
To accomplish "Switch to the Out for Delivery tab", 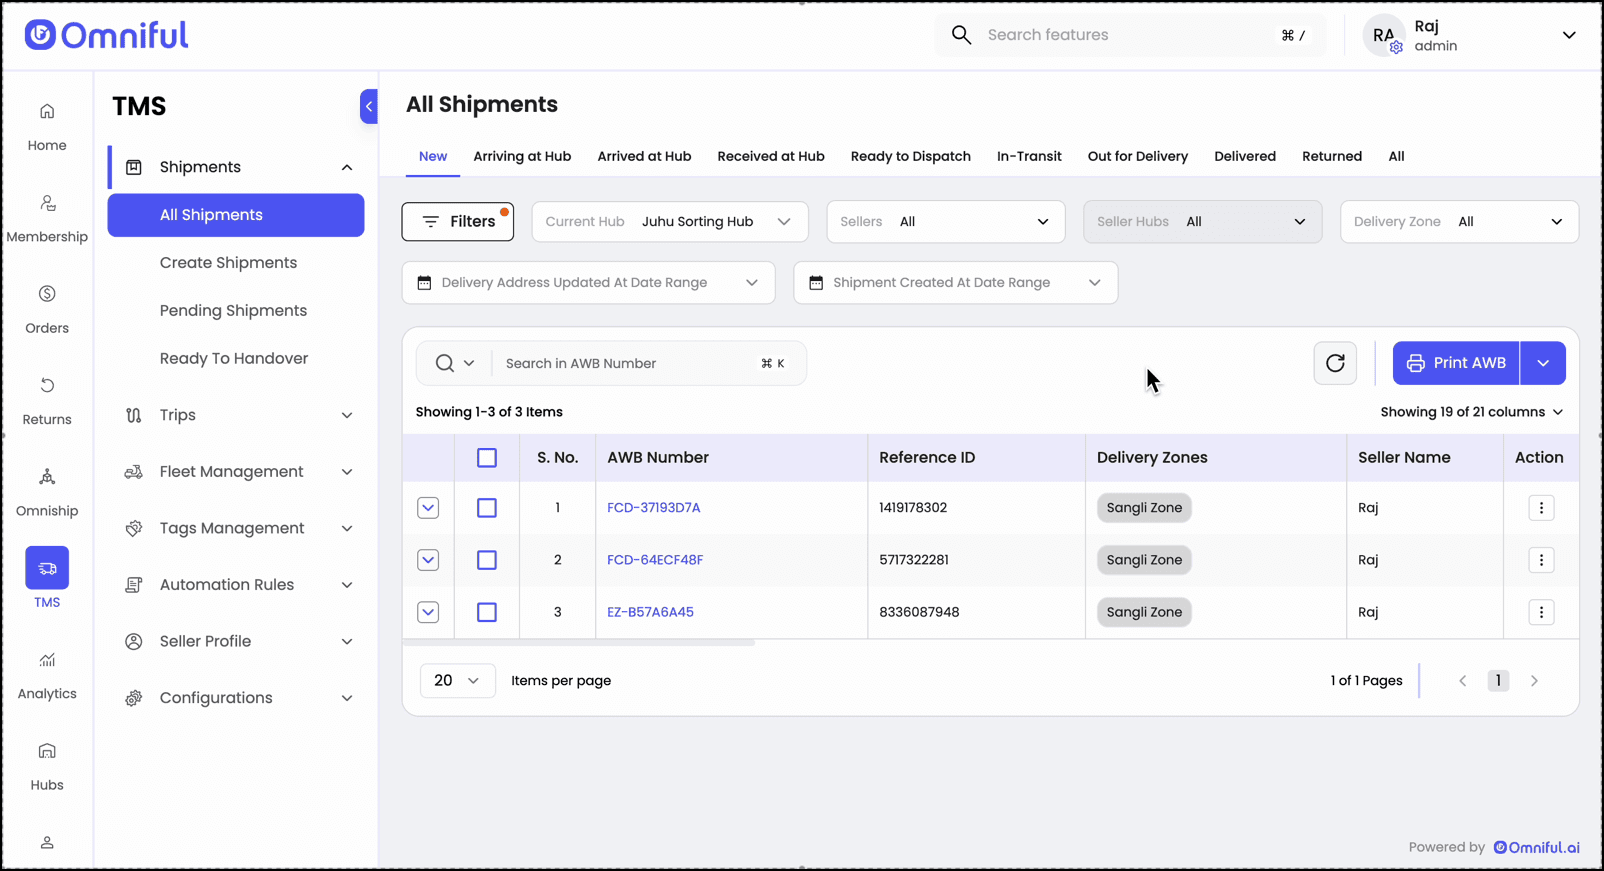I will pyautogui.click(x=1137, y=156).
